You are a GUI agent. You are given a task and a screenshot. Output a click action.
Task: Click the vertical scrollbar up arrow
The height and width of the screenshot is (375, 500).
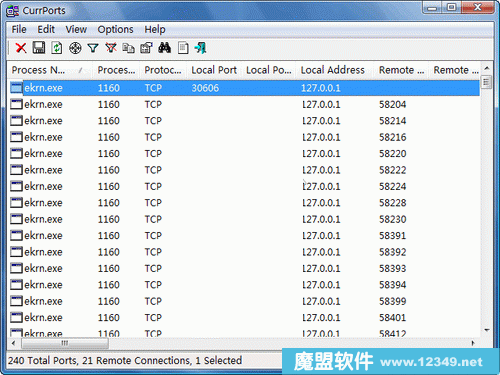487,68
